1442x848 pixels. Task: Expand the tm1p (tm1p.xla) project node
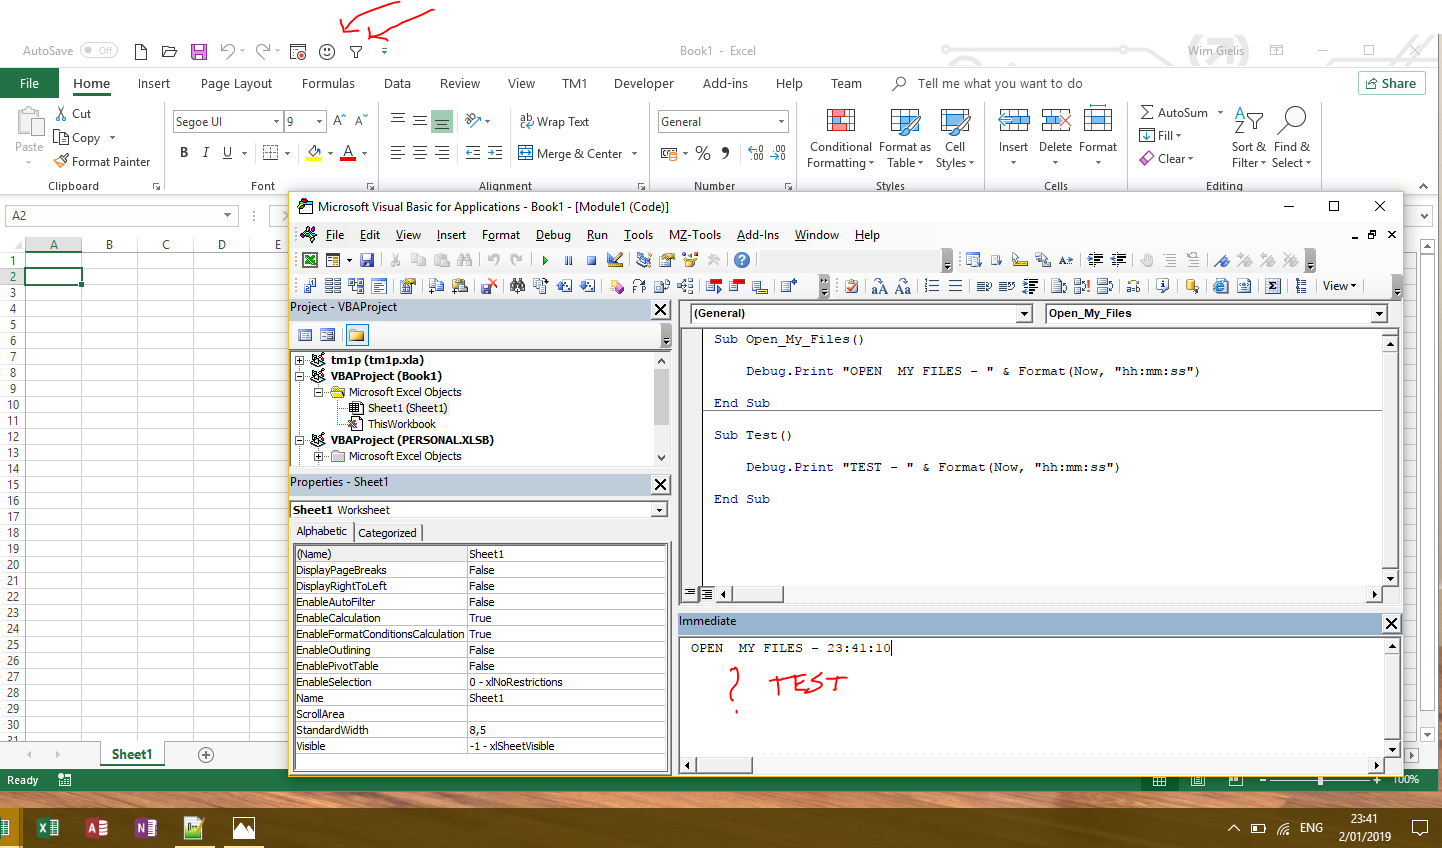(x=299, y=360)
